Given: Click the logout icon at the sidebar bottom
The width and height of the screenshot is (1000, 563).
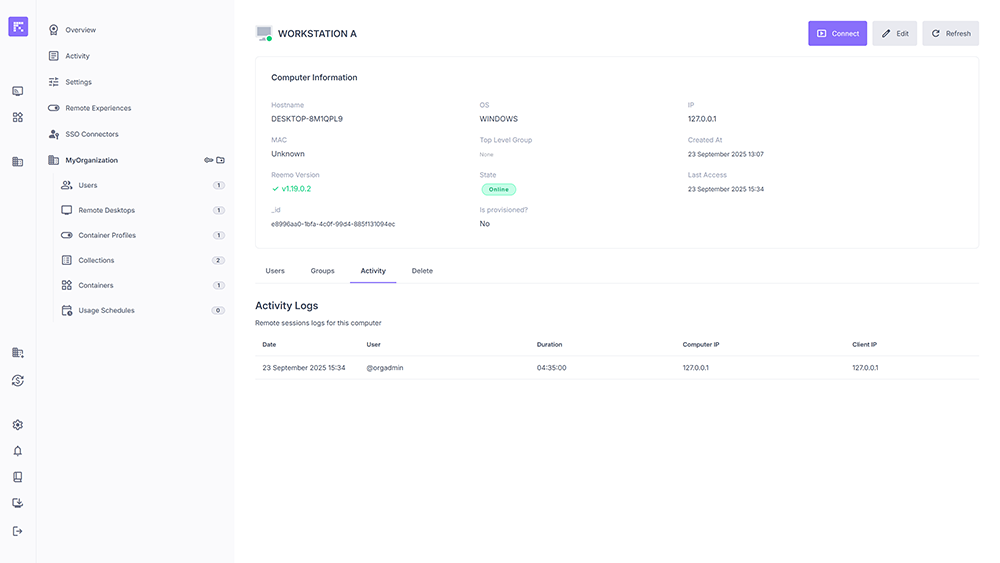Looking at the screenshot, I should click(x=18, y=531).
